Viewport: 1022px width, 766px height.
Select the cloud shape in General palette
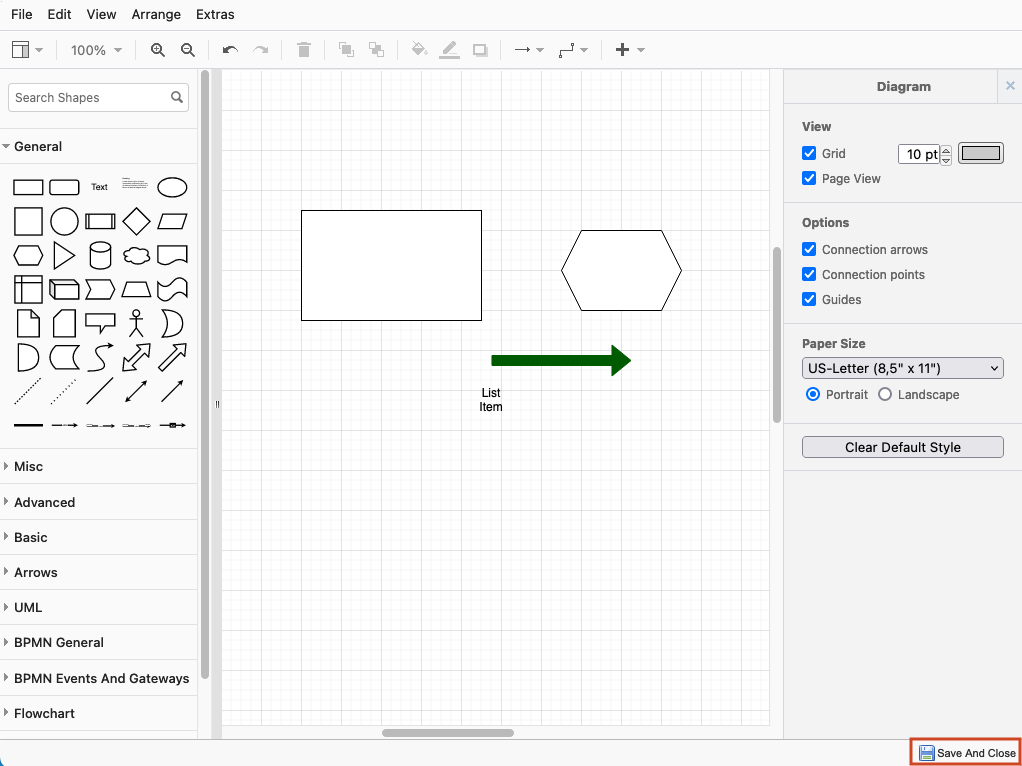click(136, 255)
